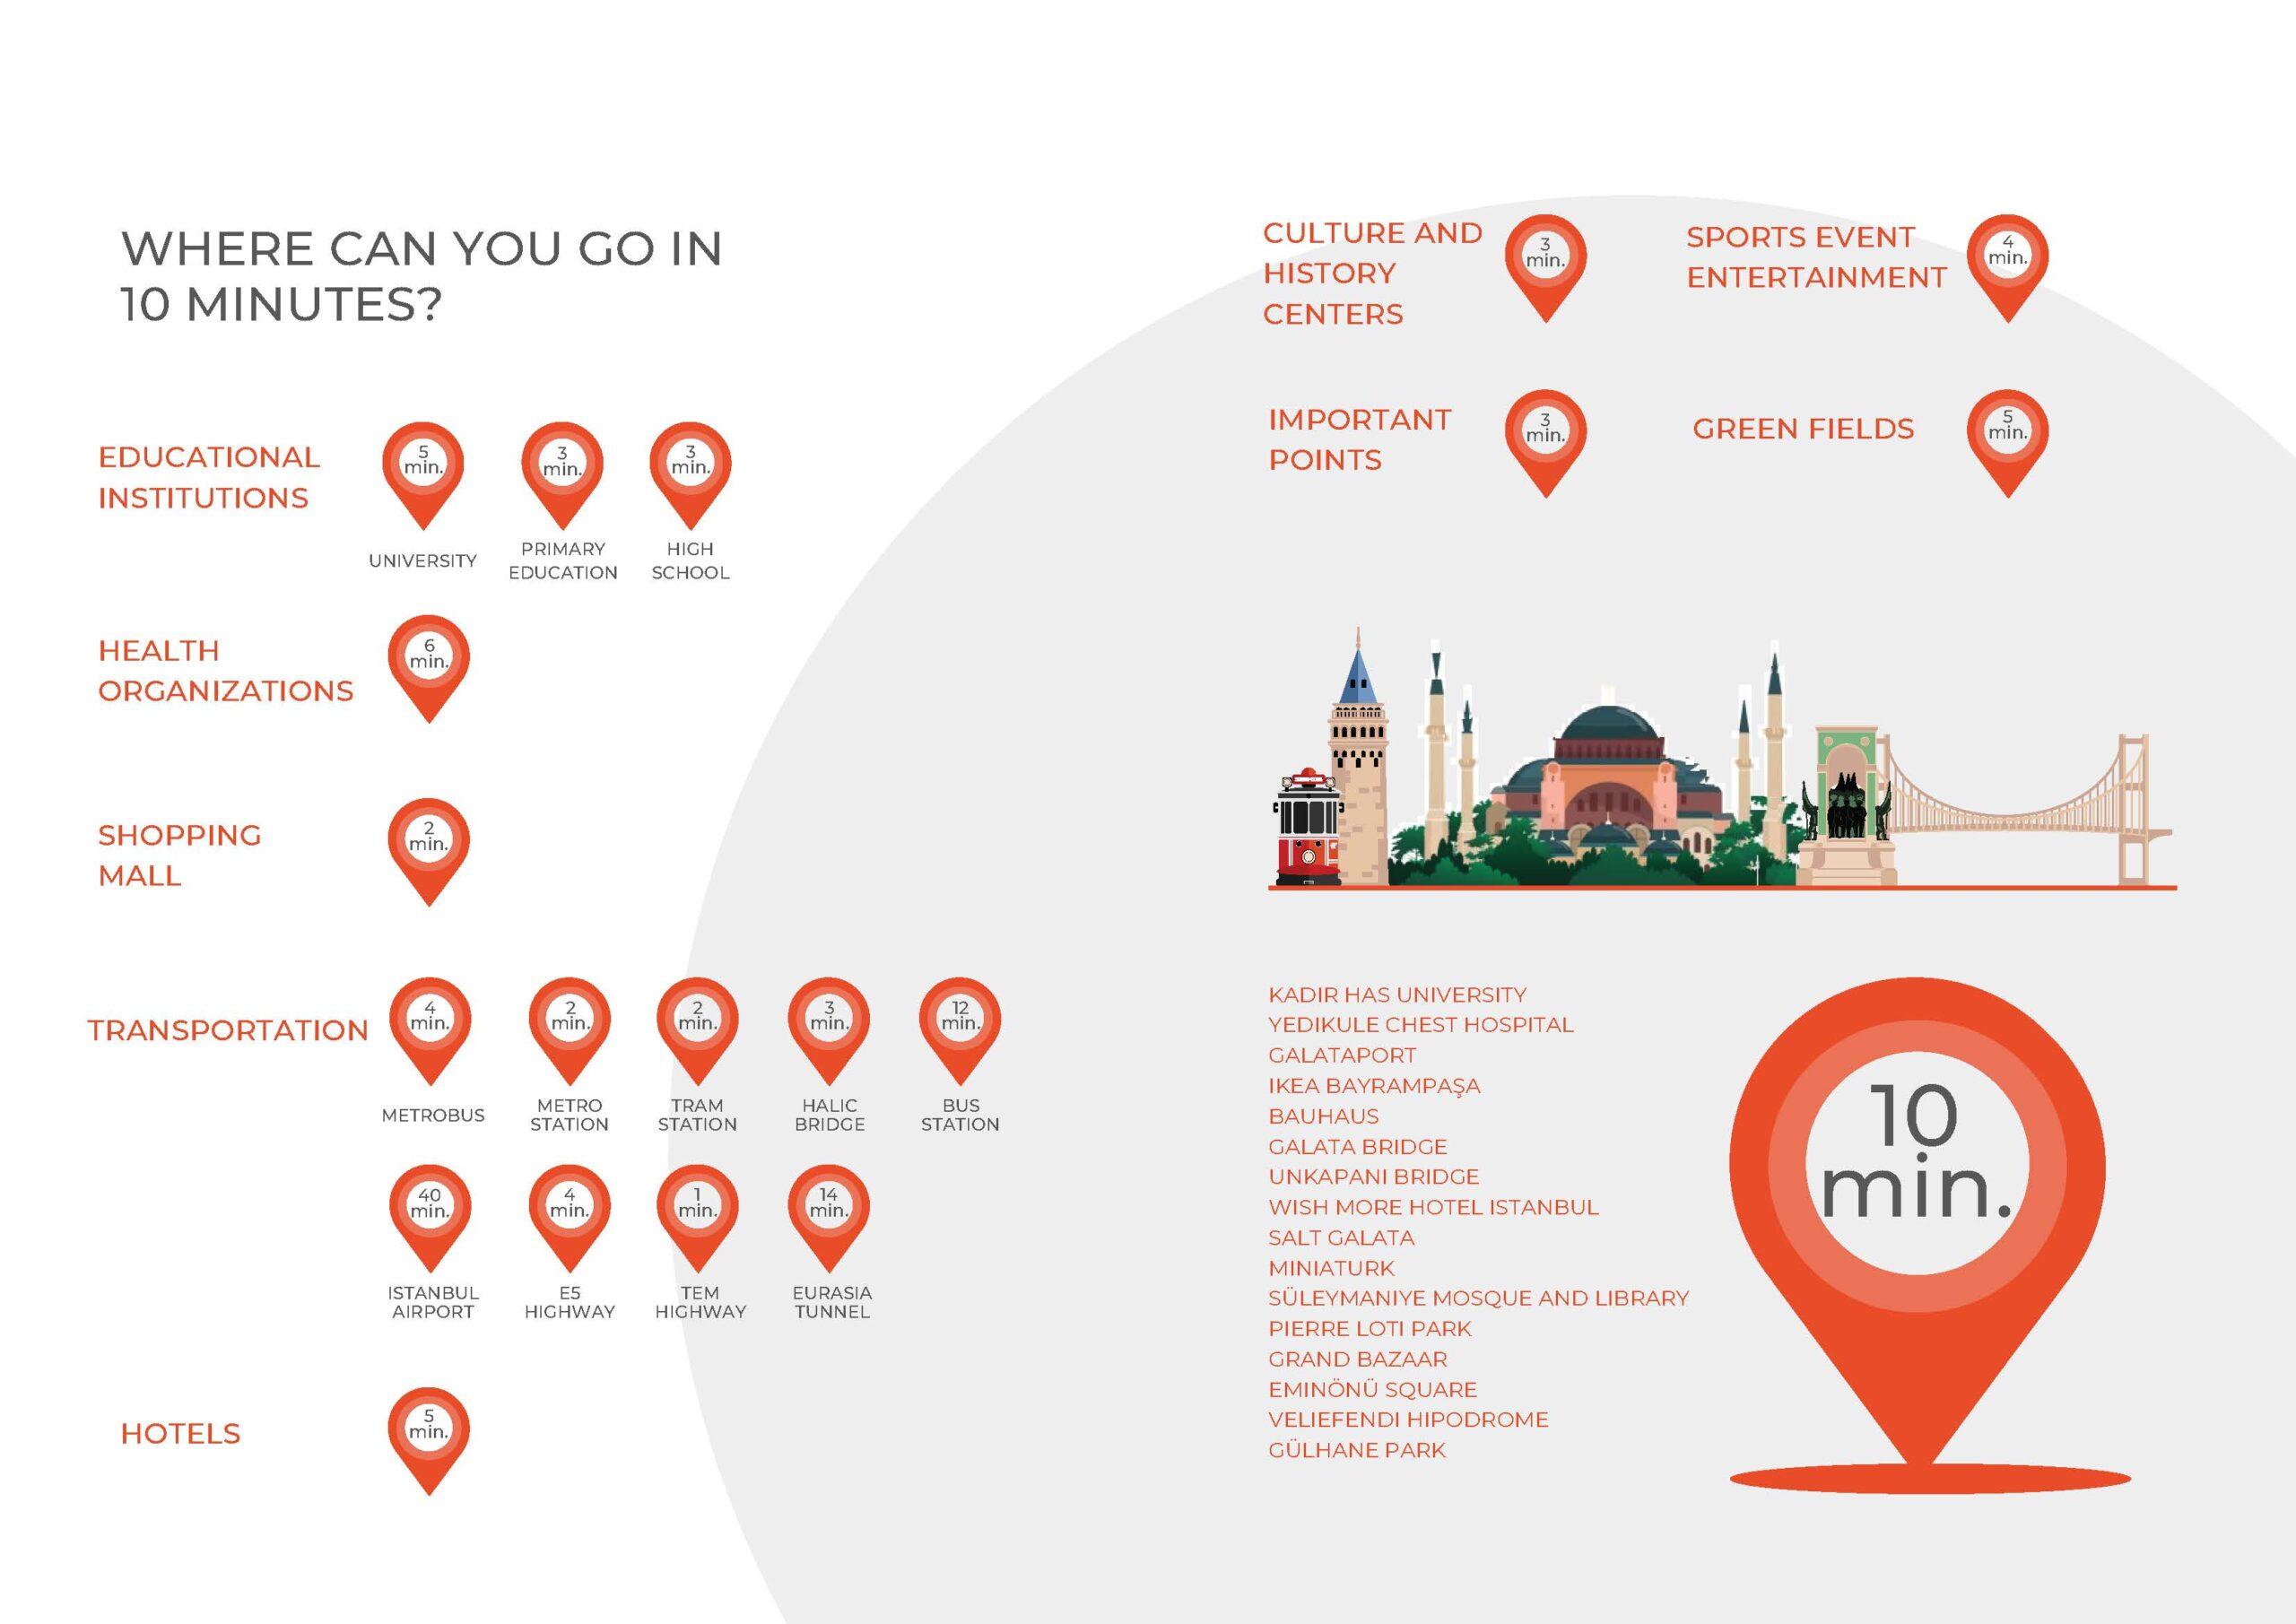Screen dimensions: 2296x1624
Task: Click the High School 3 min. pin
Action: coord(690,475)
